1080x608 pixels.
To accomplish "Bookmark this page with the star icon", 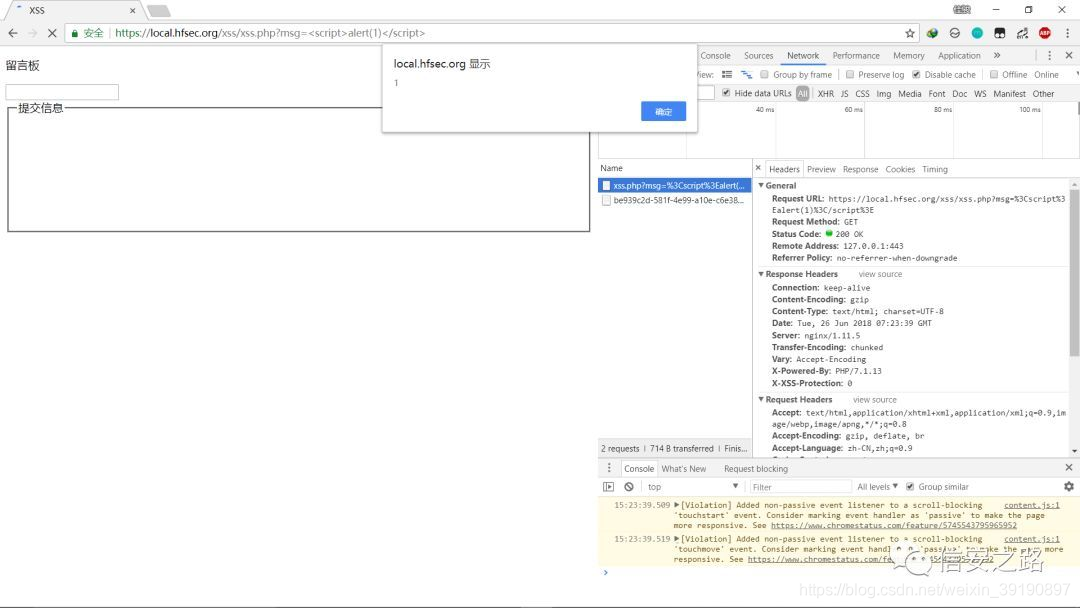I will [x=910, y=33].
